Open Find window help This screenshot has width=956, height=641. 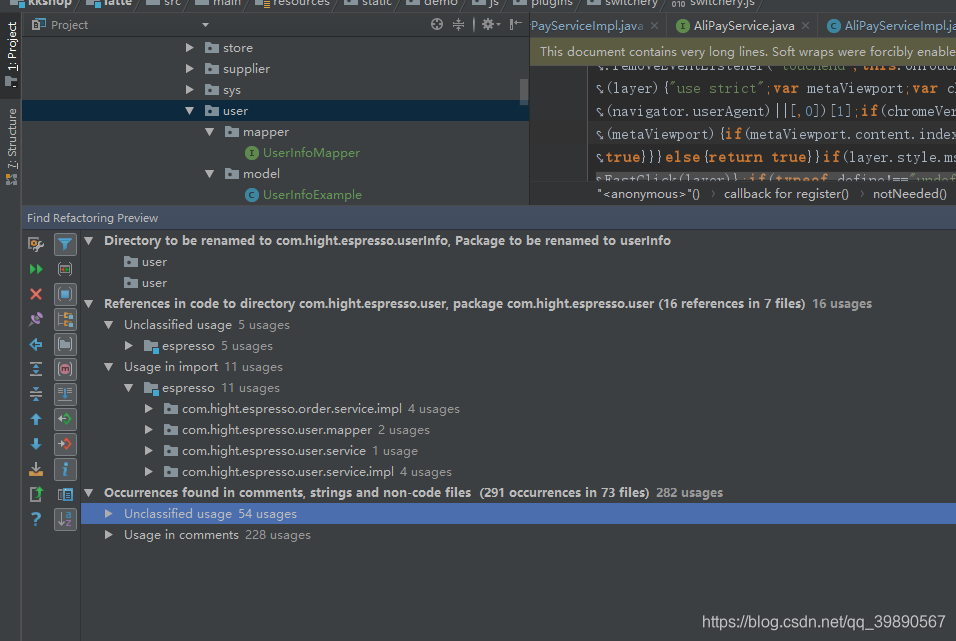[36, 519]
